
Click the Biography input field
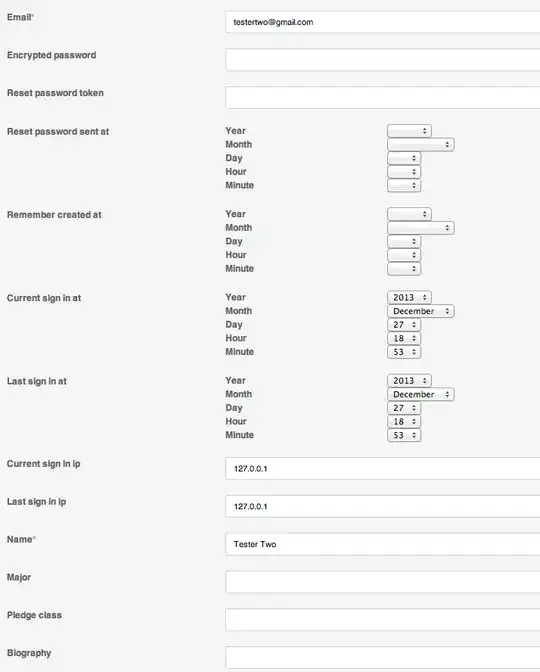point(382,657)
